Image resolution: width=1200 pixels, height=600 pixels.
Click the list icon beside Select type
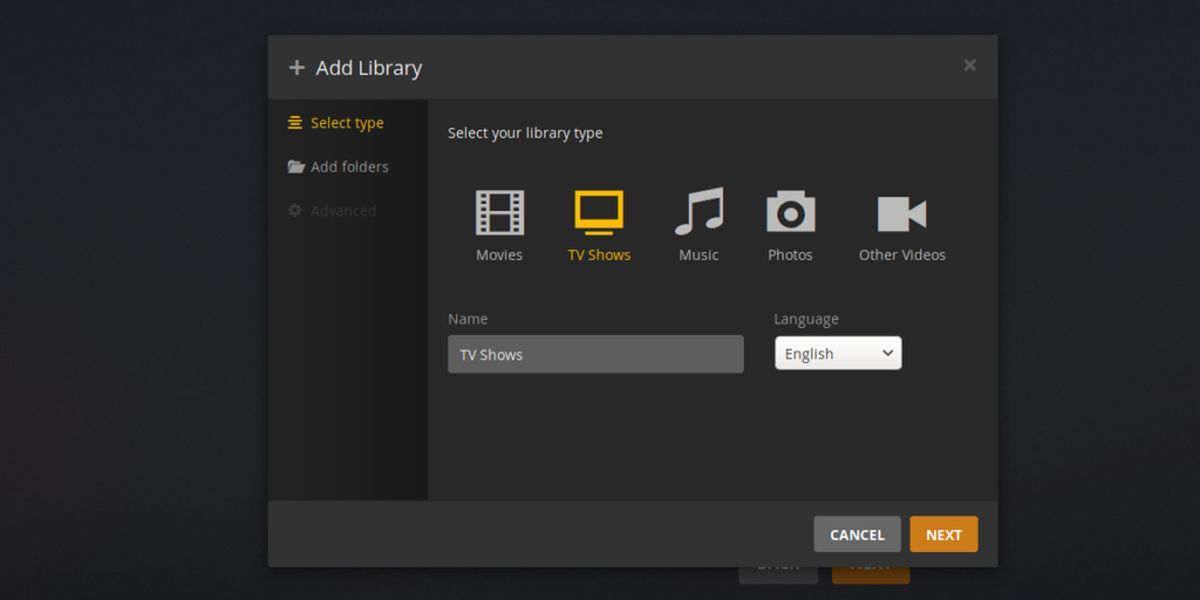click(x=295, y=123)
